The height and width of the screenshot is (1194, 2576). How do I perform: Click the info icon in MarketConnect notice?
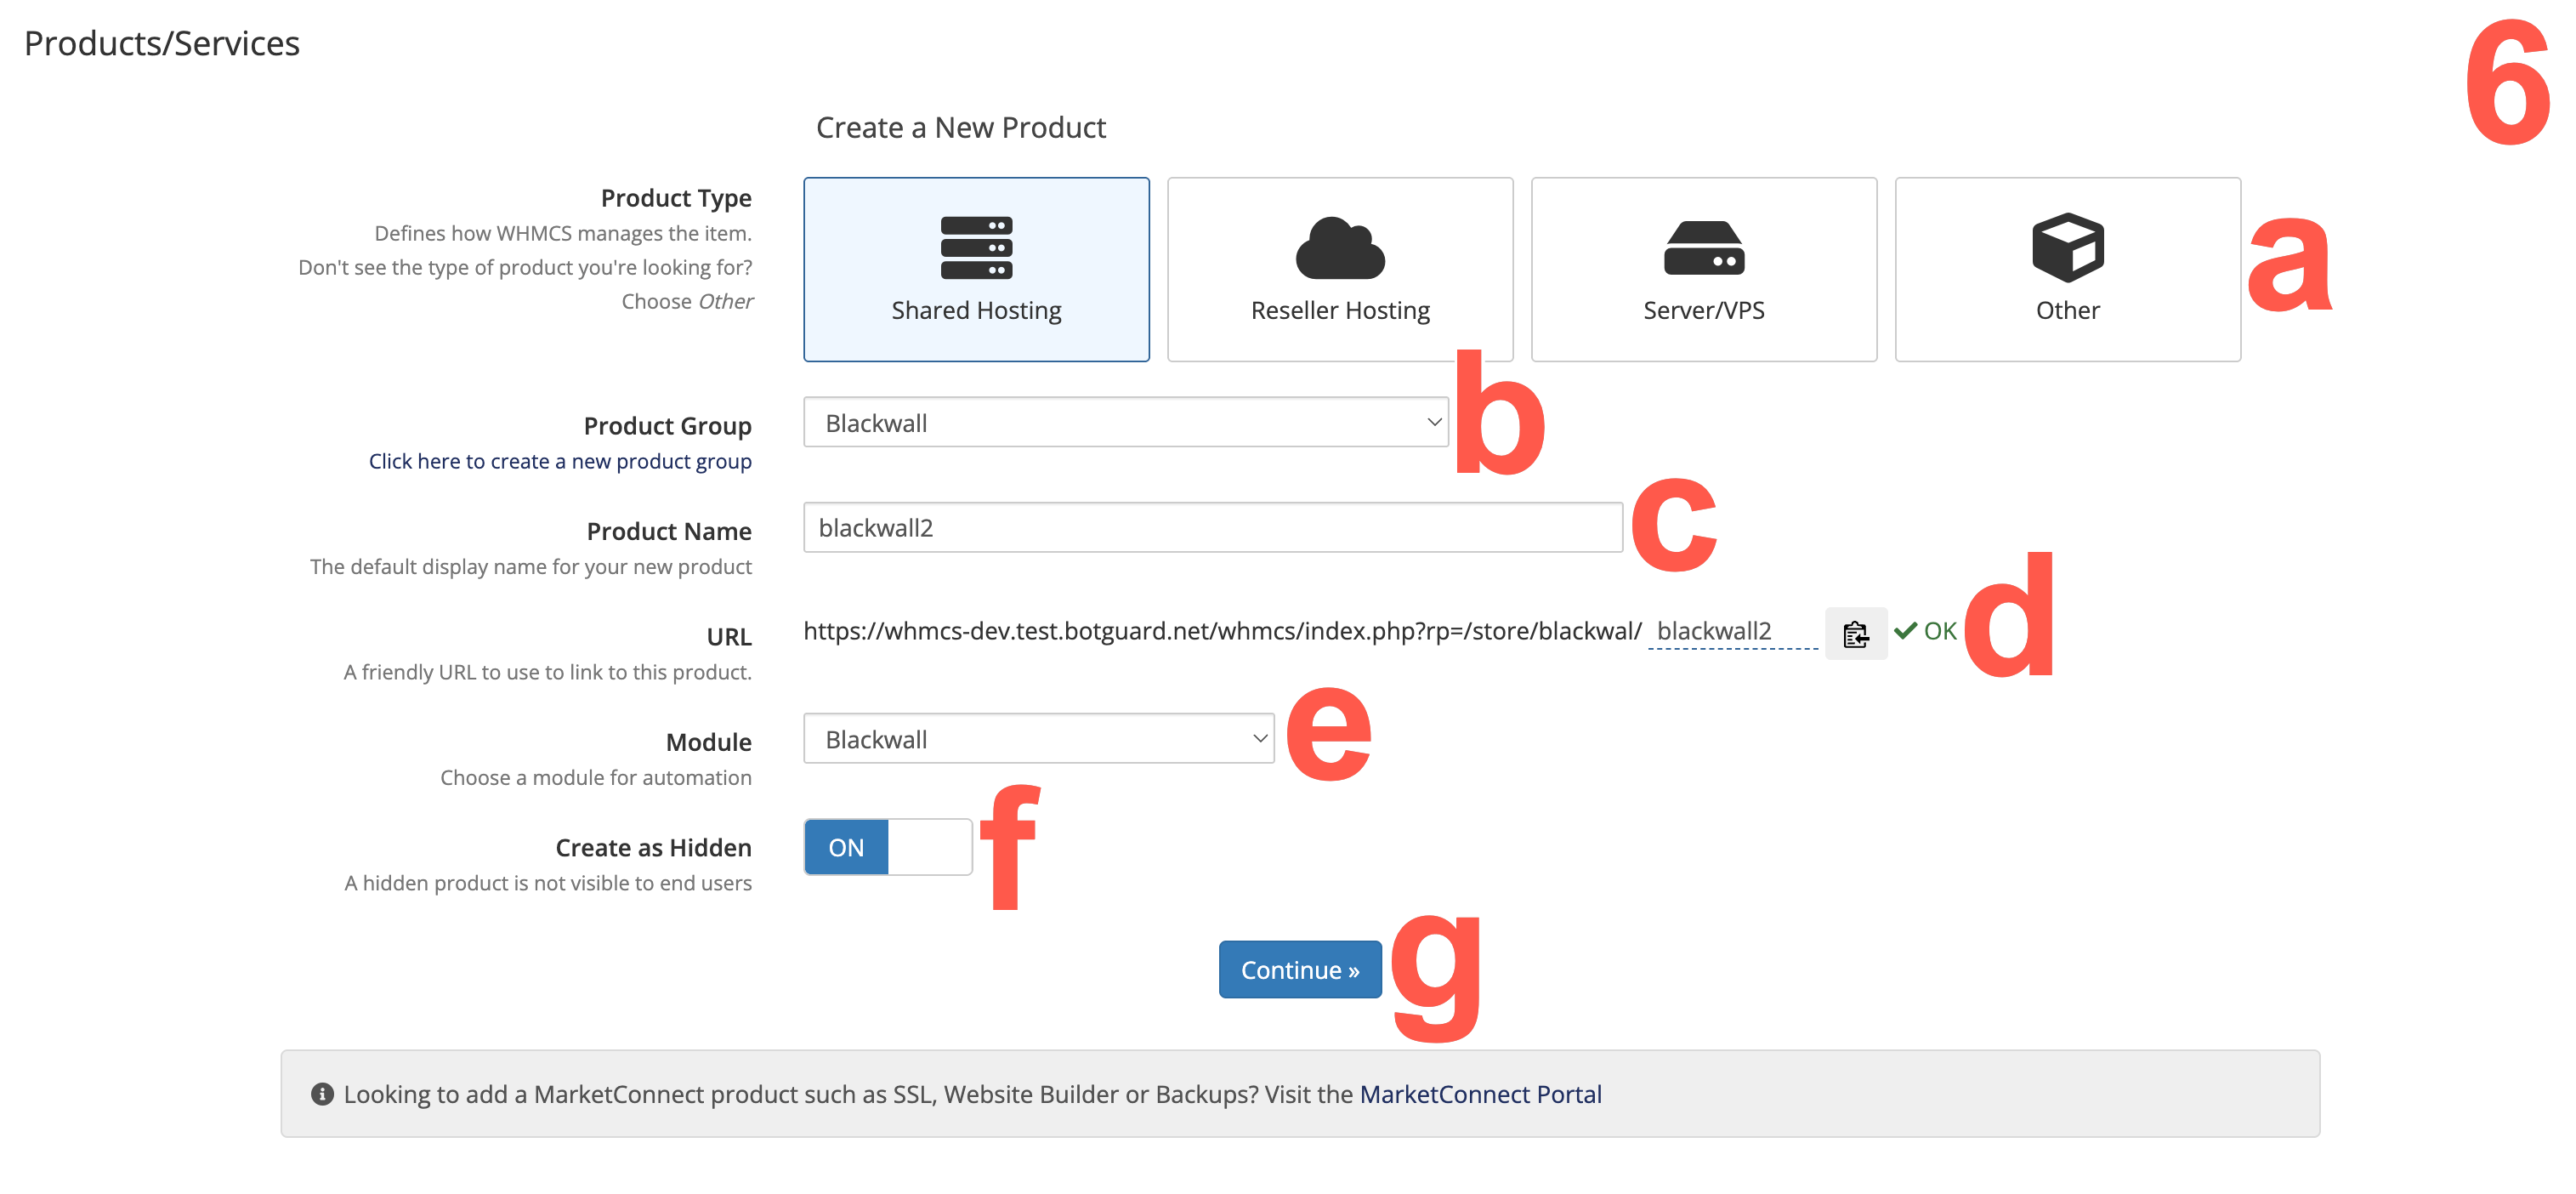(322, 1093)
